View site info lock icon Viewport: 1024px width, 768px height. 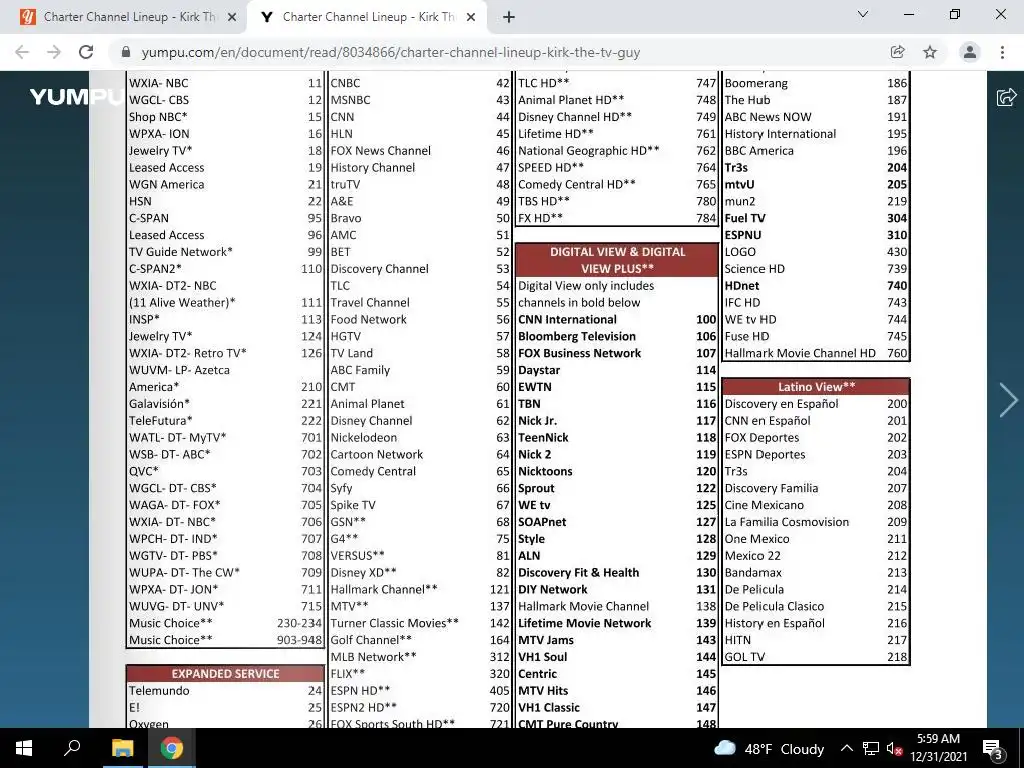coord(126,52)
